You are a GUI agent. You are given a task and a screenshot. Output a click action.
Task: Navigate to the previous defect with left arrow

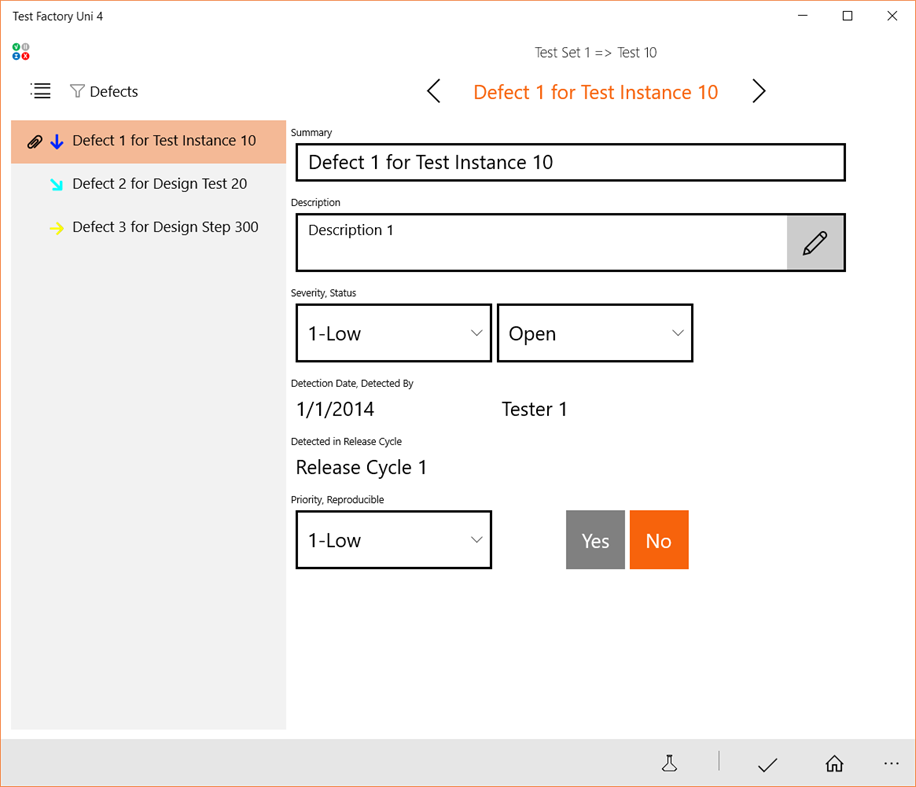coord(433,91)
